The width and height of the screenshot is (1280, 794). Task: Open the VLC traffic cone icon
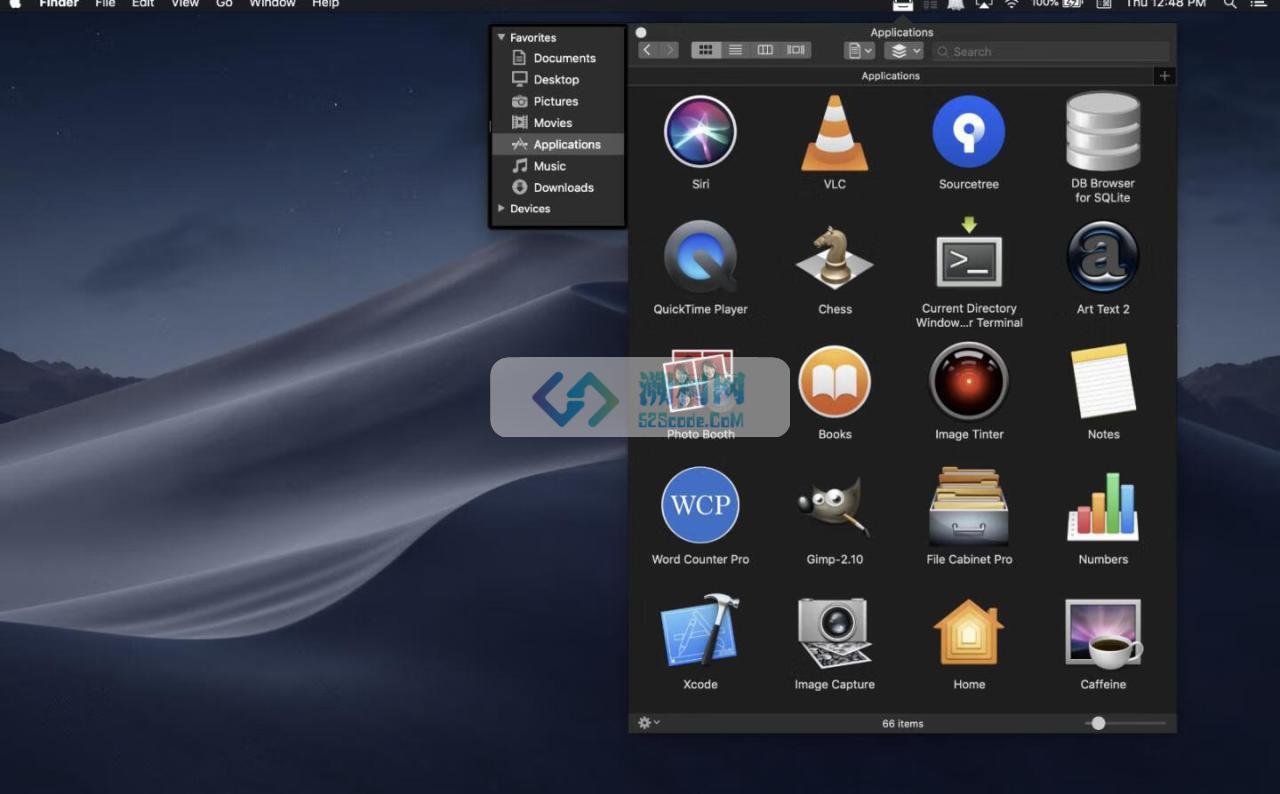pyautogui.click(x=834, y=131)
